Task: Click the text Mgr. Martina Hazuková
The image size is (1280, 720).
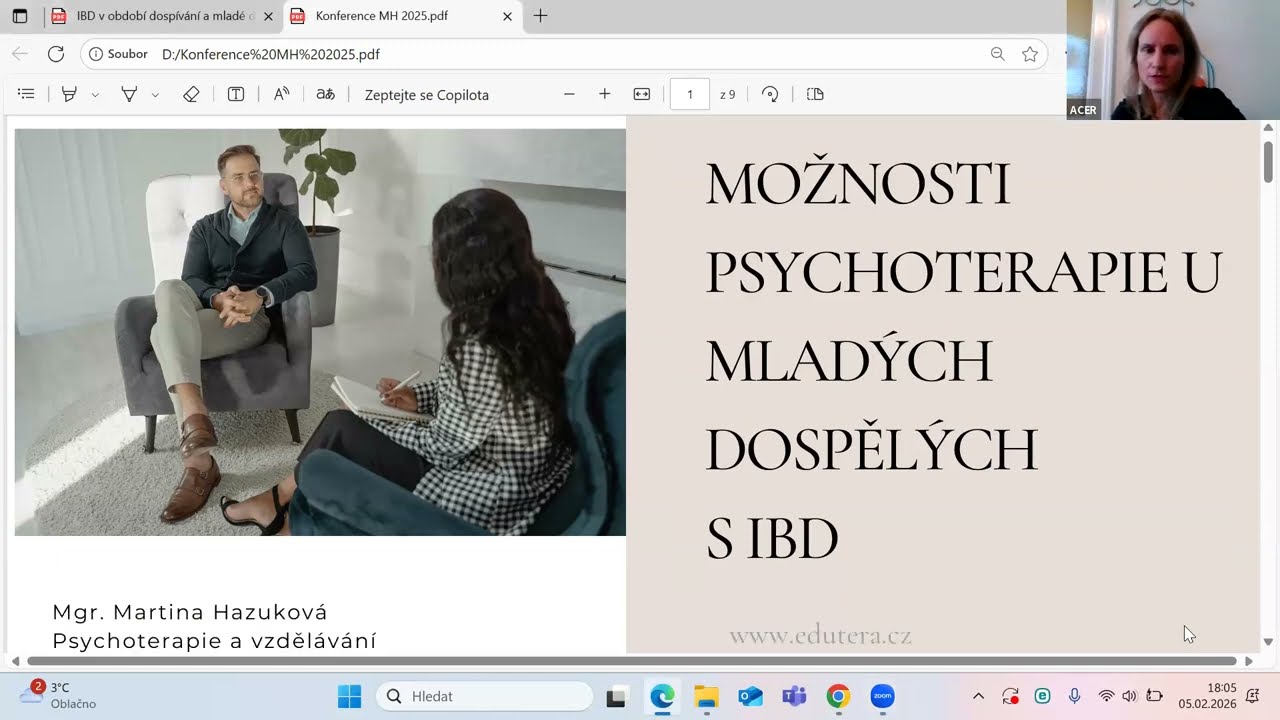Action: [190, 612]
